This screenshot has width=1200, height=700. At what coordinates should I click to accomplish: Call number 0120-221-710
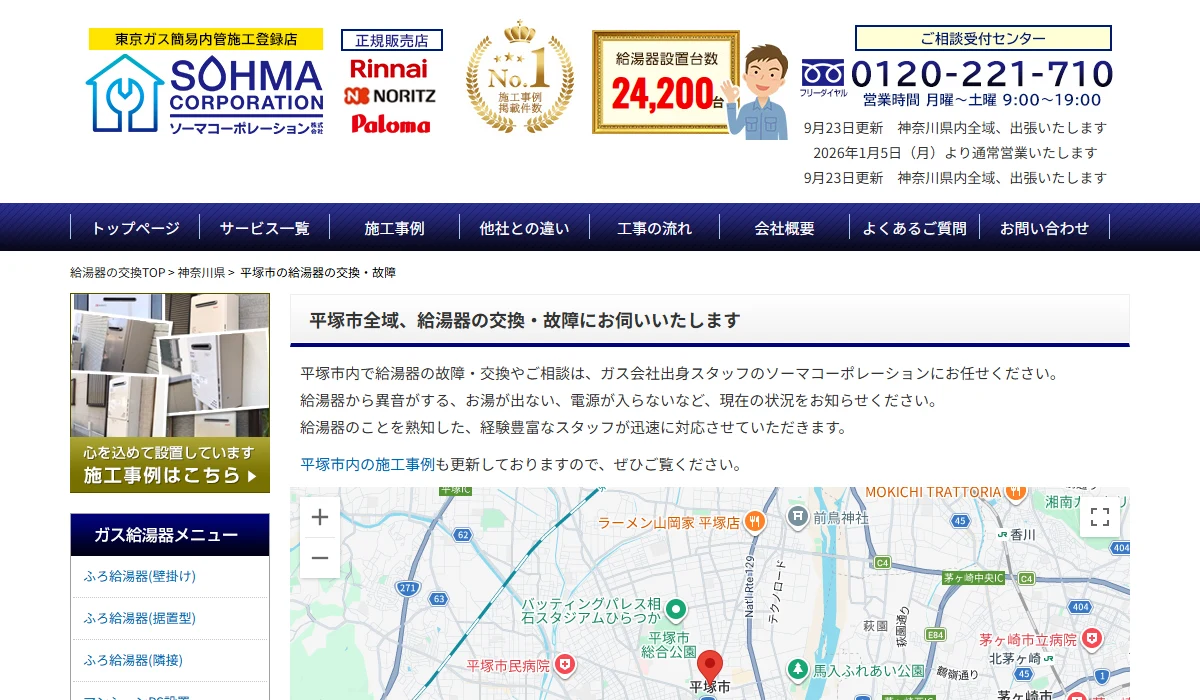click(x=982, y=74)
